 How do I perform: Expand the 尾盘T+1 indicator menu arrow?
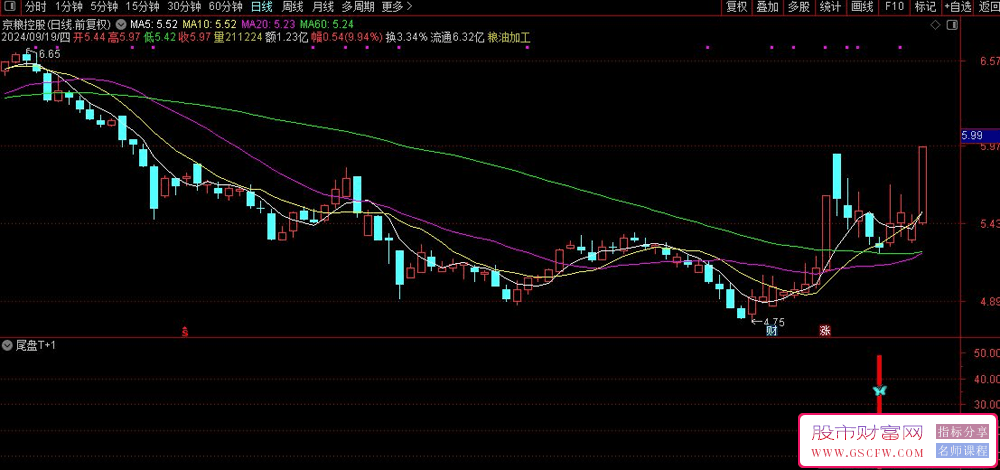coord(7,346)
